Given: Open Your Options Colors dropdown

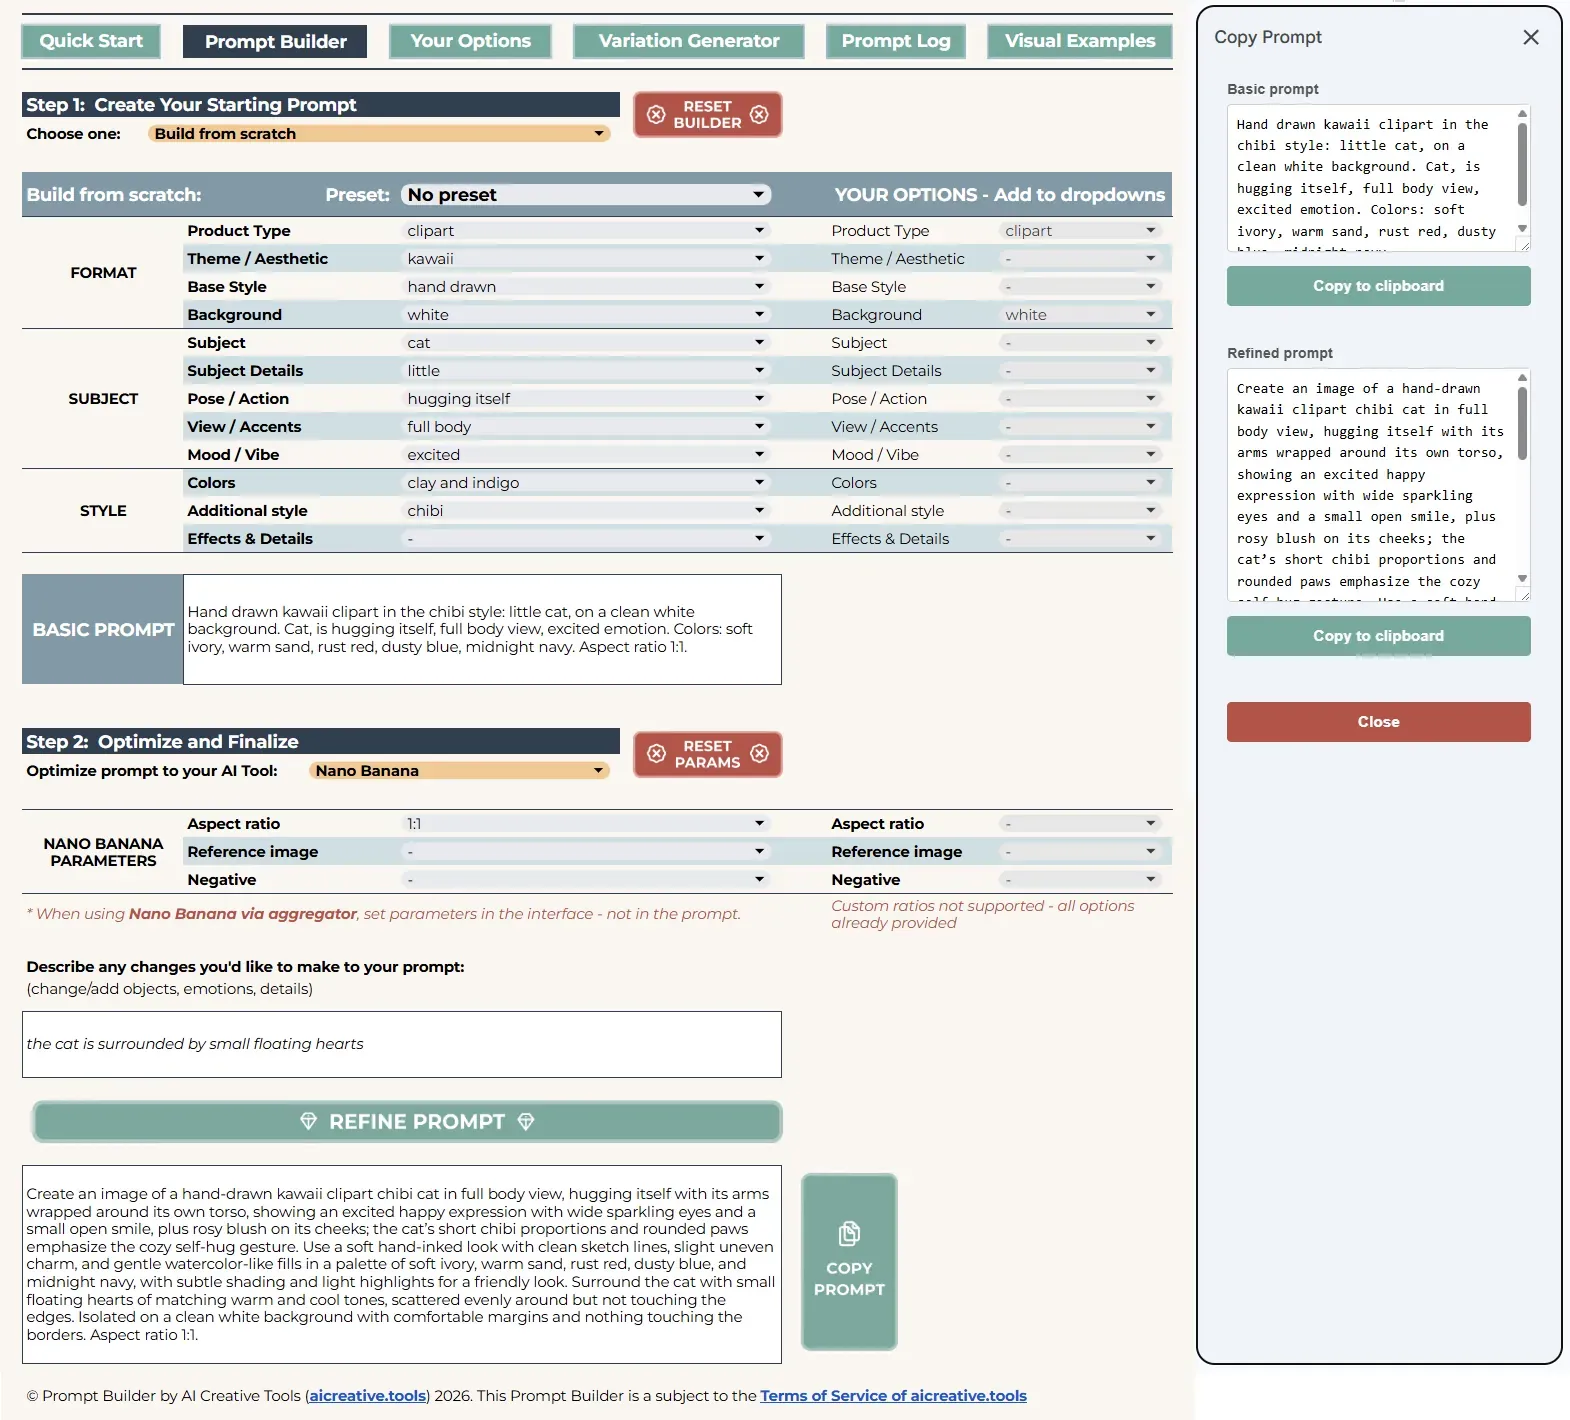Looking at the screenshot, I should pyautogui.click(x=1081, y=483).
